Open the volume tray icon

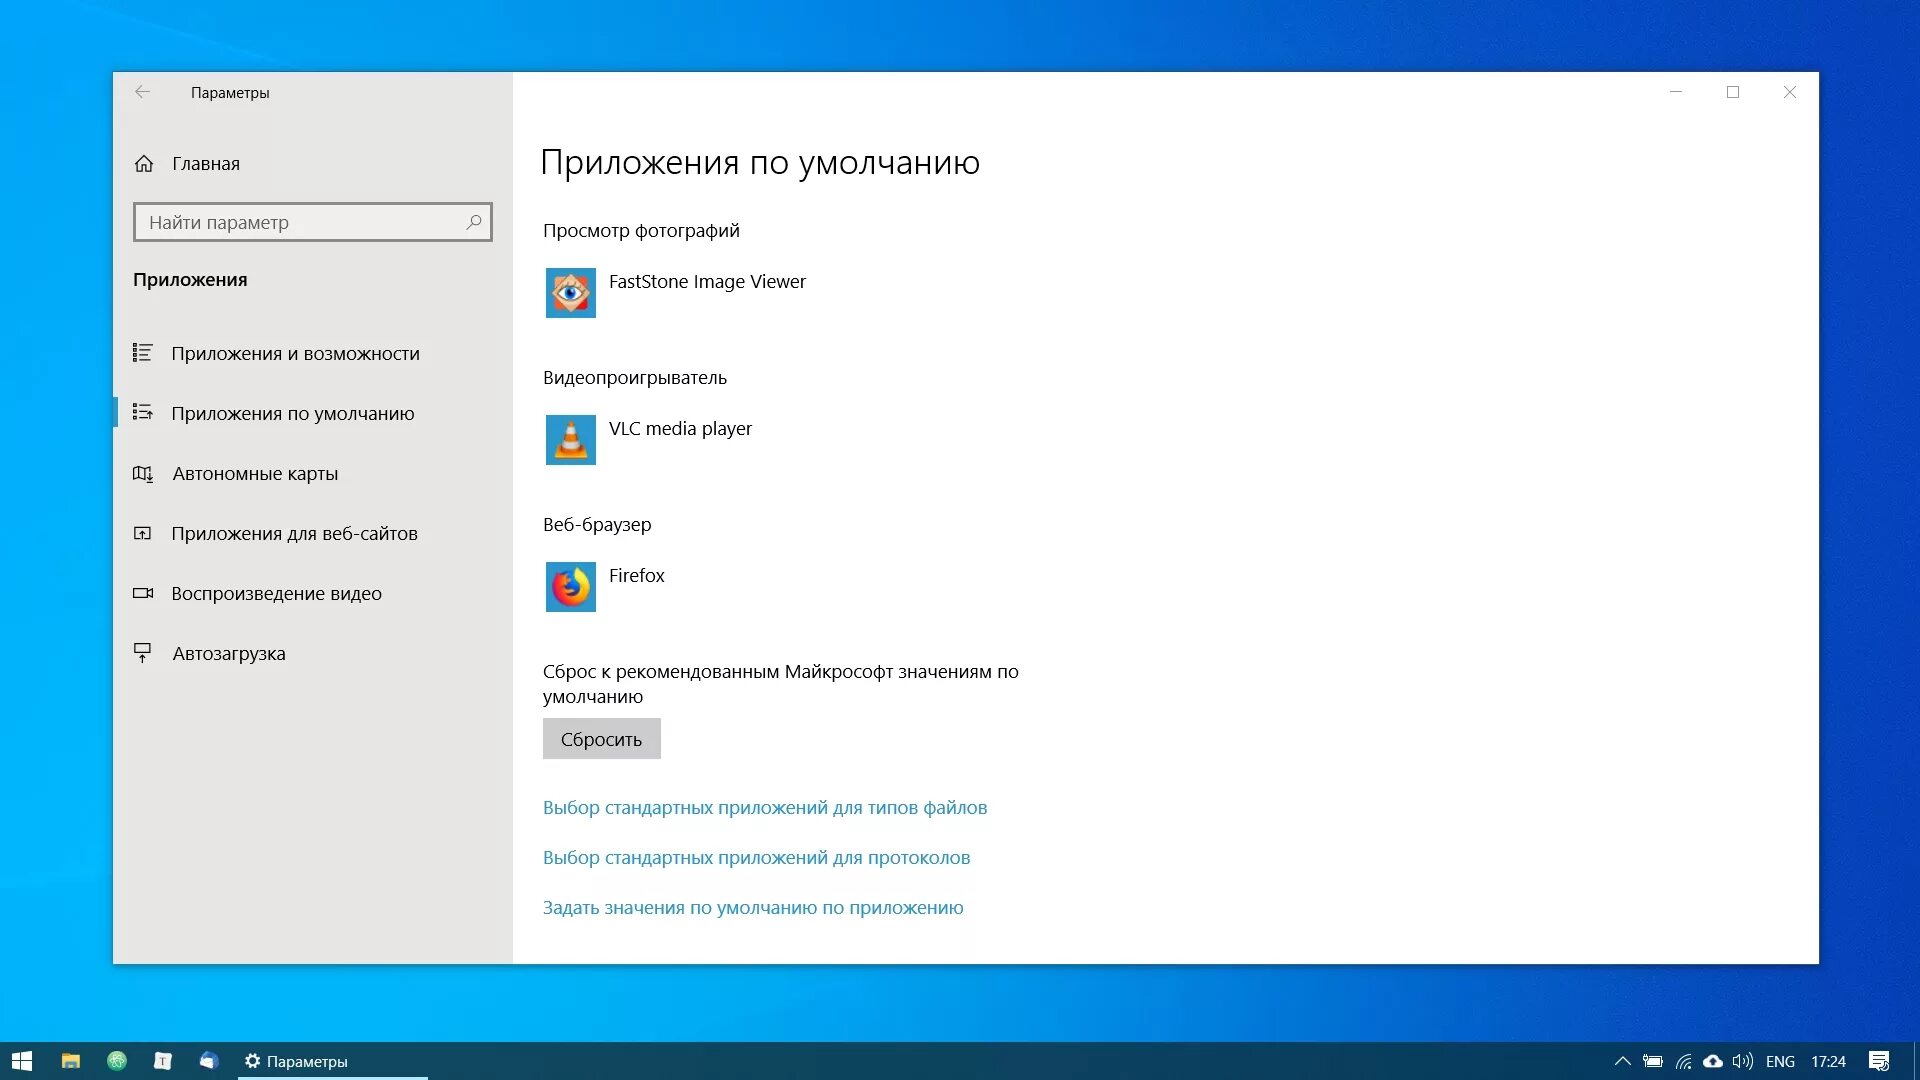(1743, 1061)
